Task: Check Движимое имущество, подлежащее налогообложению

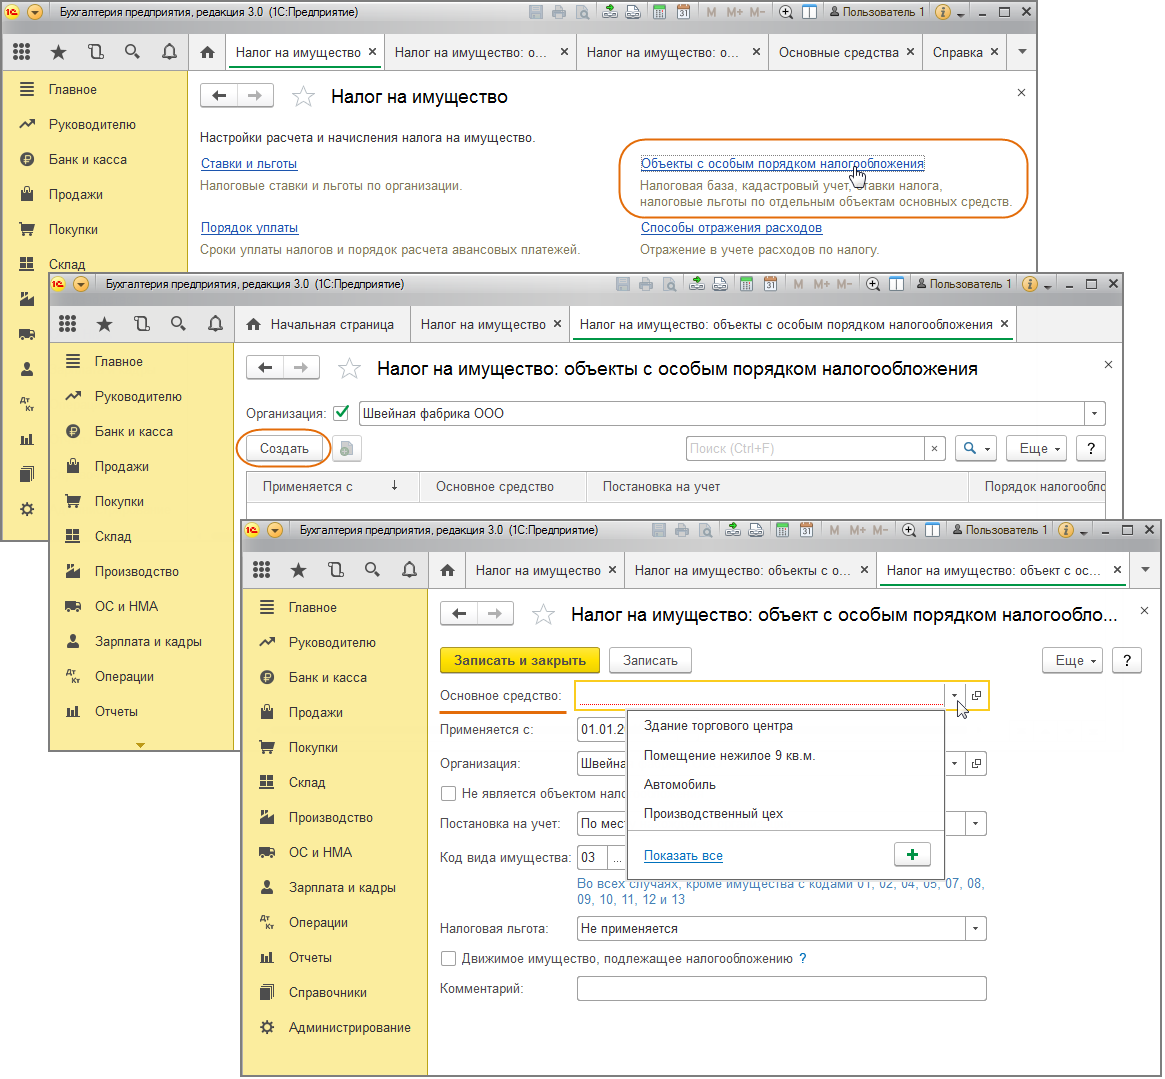Action: pyautogui.click(x=448, y=959)
